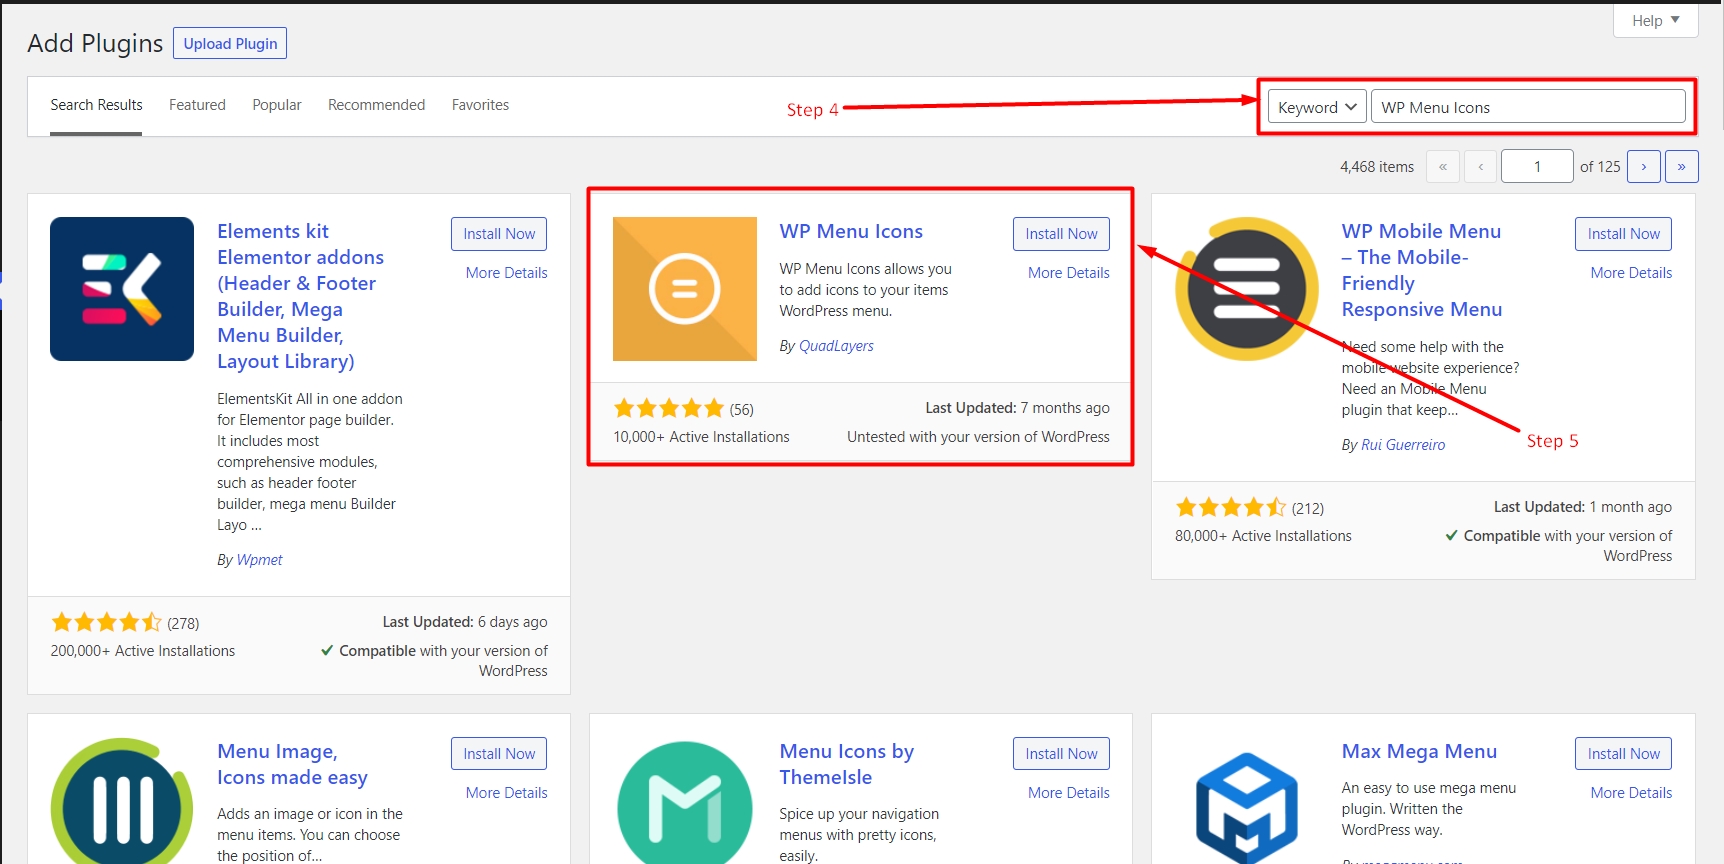Open the Recommended plugins tab

point(376,105)
